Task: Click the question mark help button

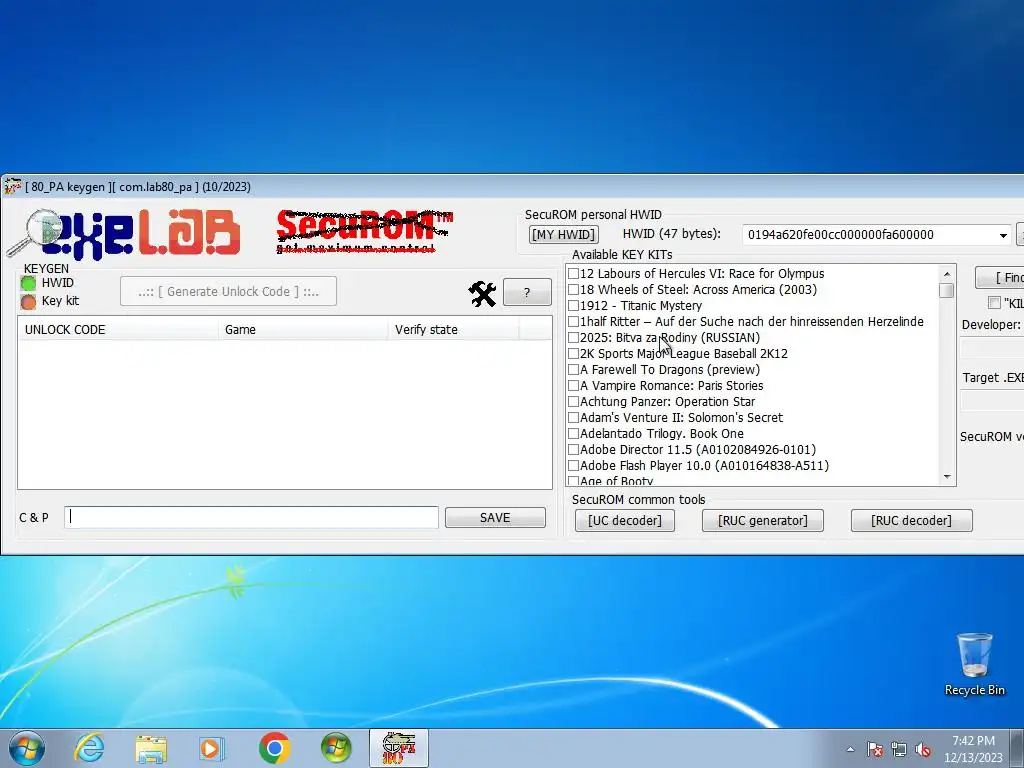Action: coord(527,293)
